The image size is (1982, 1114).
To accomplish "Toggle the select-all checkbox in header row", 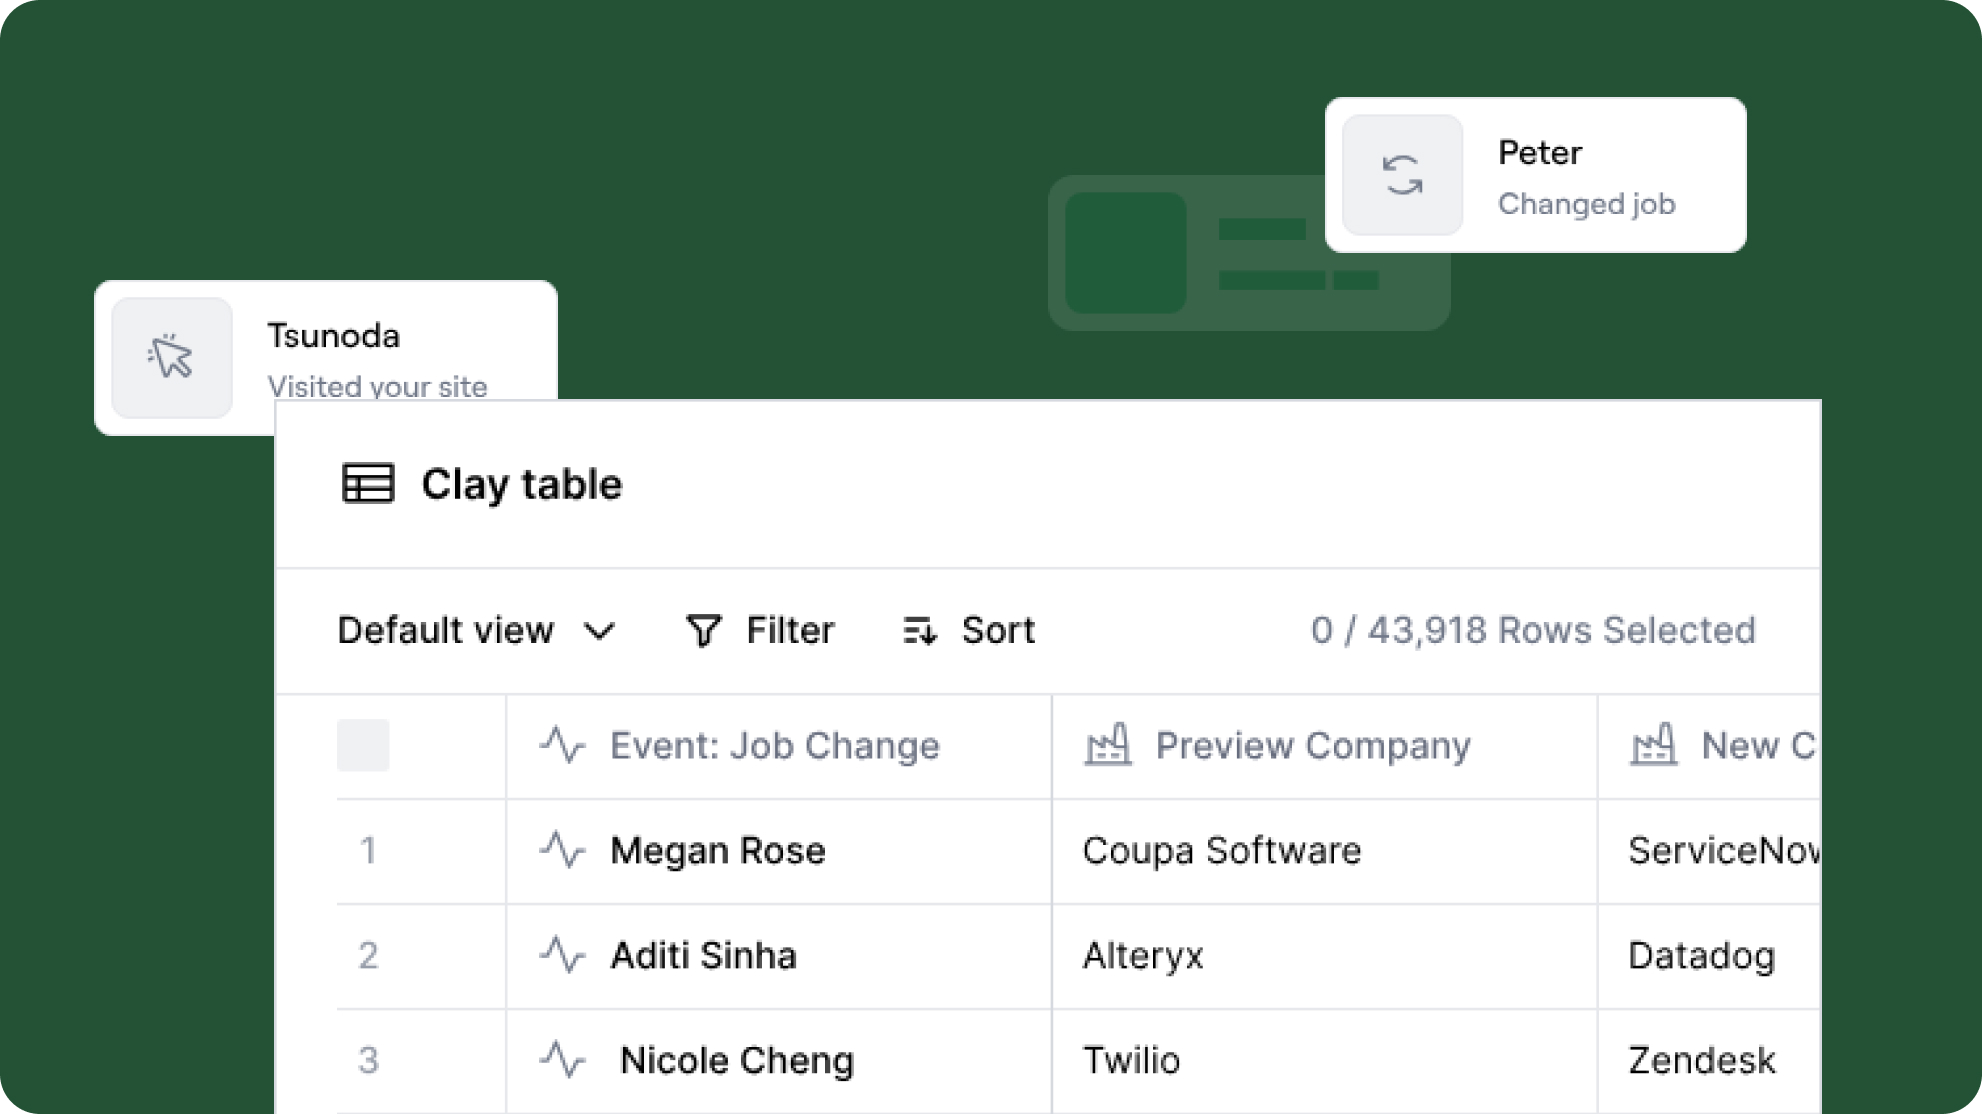I will coord(363,745).
